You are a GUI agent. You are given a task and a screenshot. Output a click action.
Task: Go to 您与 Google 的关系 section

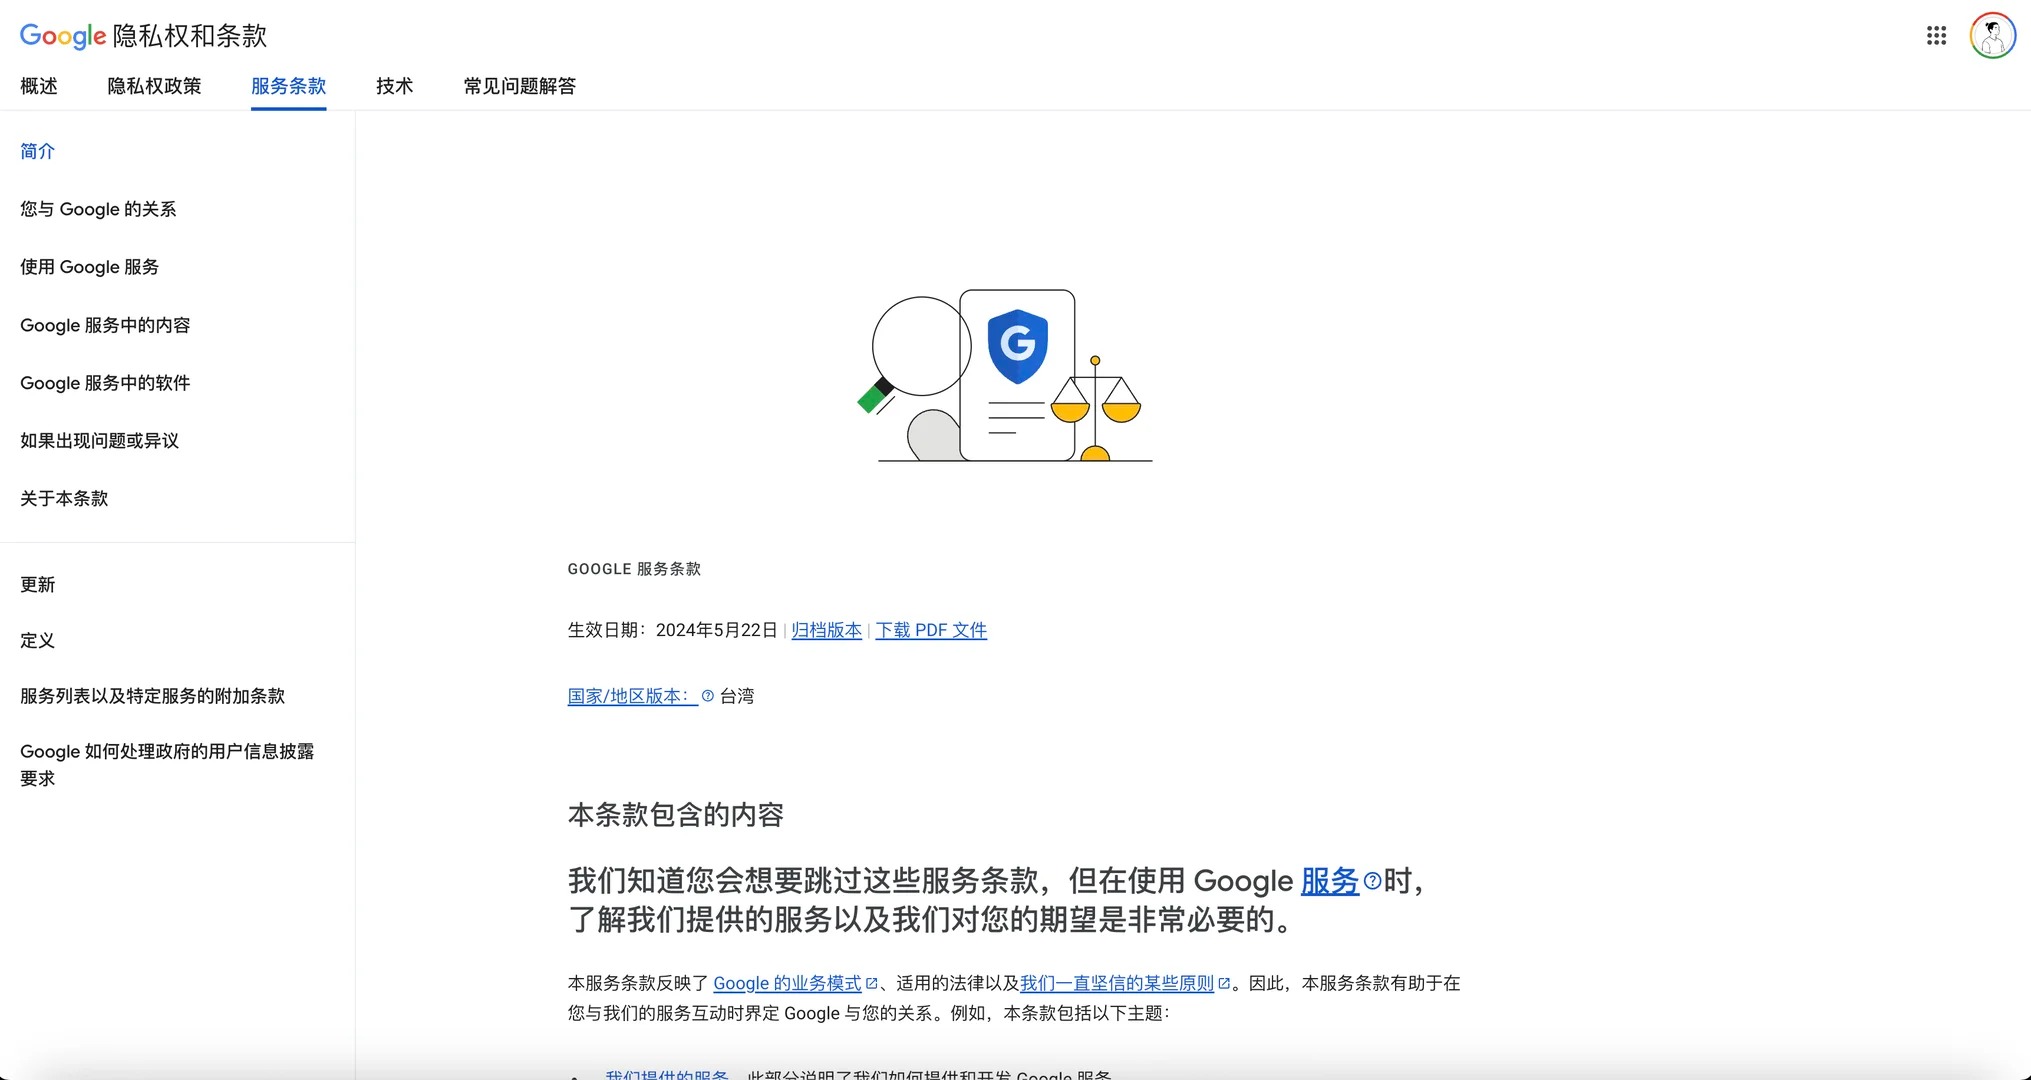pos(98,209)
